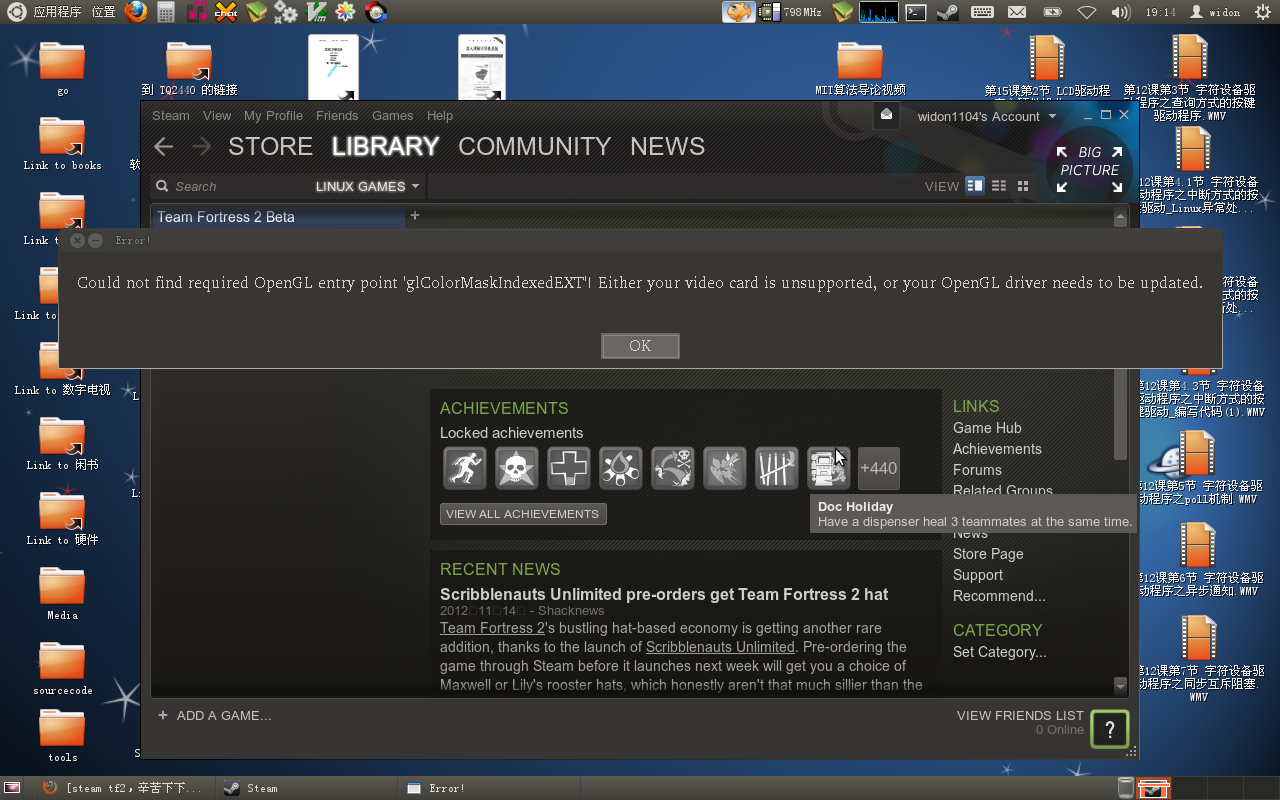The height and width of the screenshot is (800, 1280).
Task: Click the leaf-like achievement icon
Action: (x=725, y=468)
